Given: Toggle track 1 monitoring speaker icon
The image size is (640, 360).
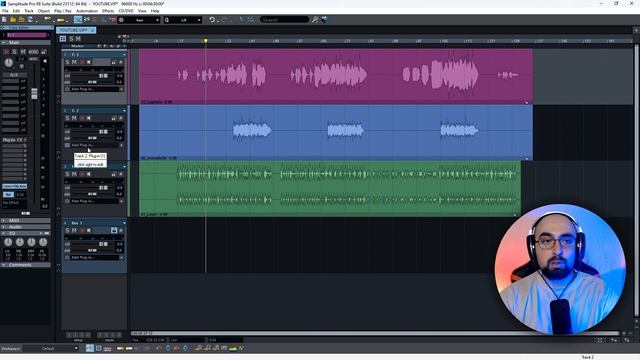Looking at the screenshot, I should [x=89, y=62].
